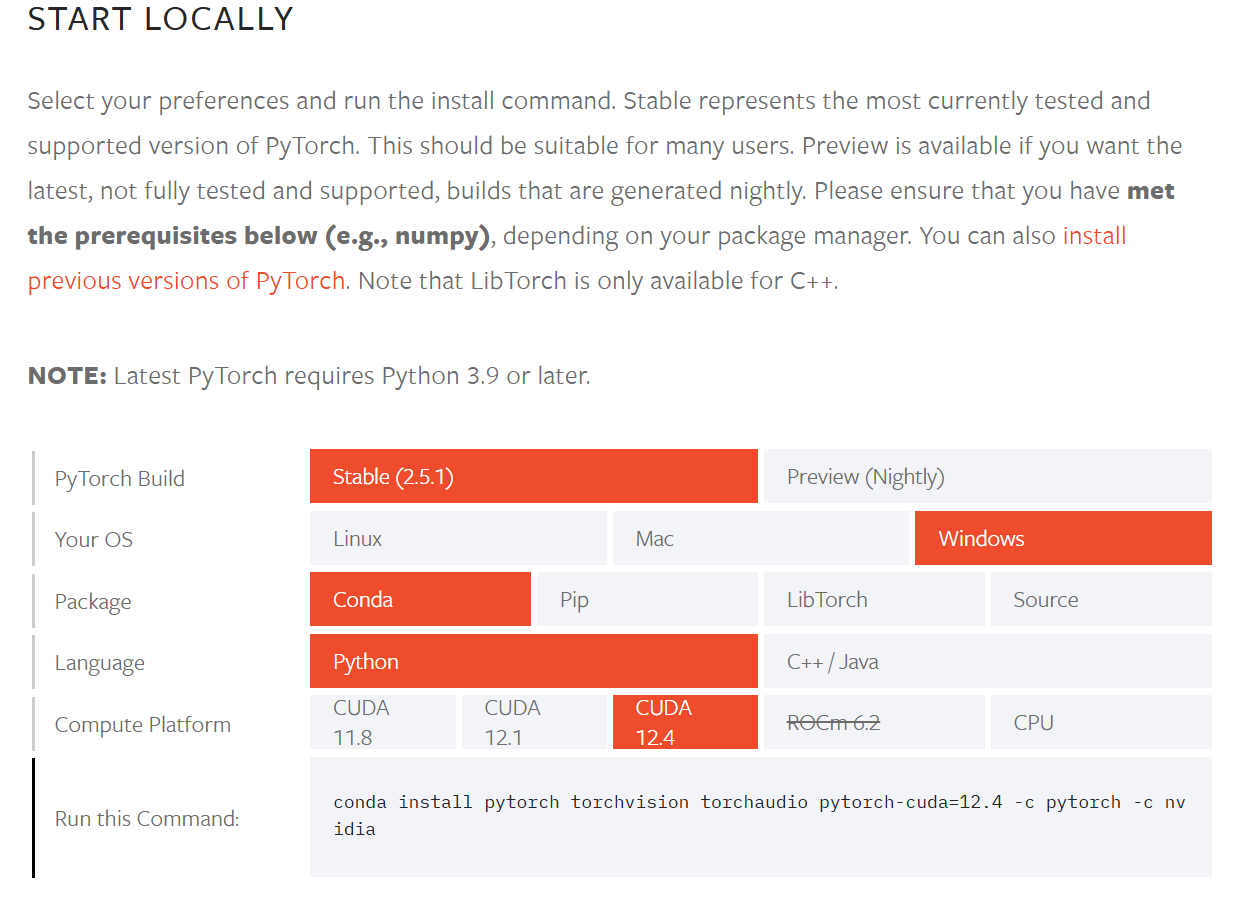Choose the Conda package option
The image size is (1252, 906).
(420, 599)
